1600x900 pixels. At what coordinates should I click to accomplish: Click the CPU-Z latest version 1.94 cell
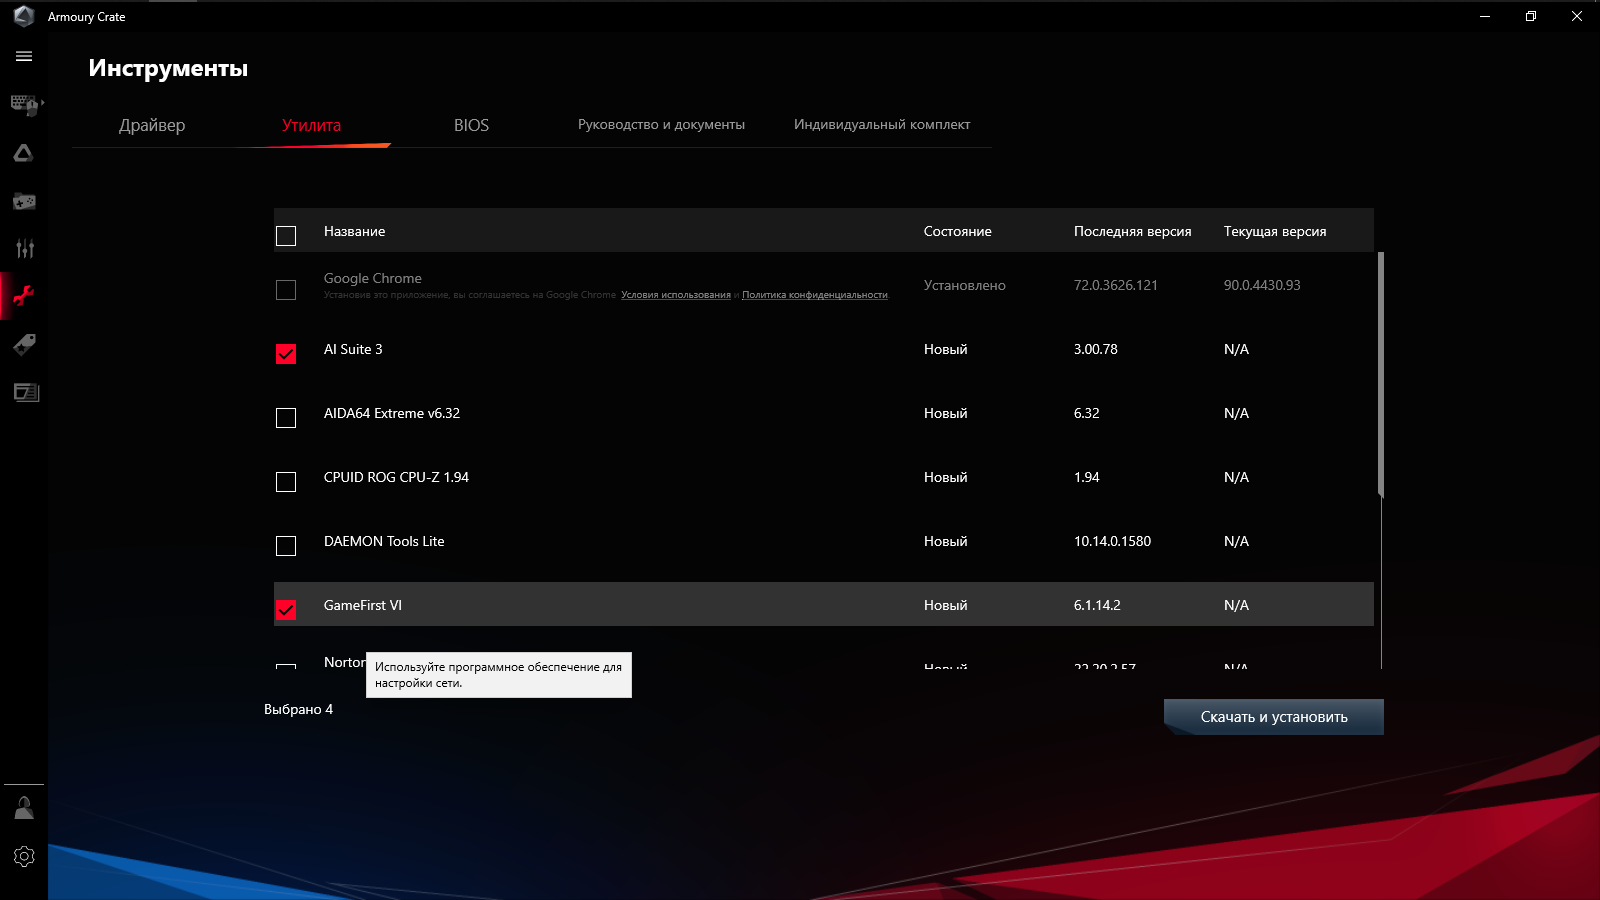pyautogui.click(x=1087, y=477)
